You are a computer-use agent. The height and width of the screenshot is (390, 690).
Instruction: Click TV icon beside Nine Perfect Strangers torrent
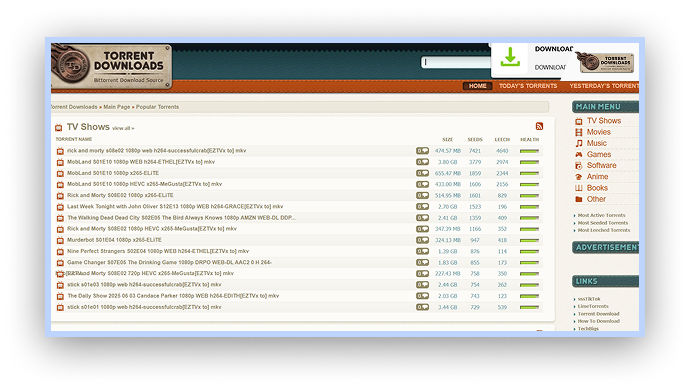pyautogui.click(x=60, y=251)
